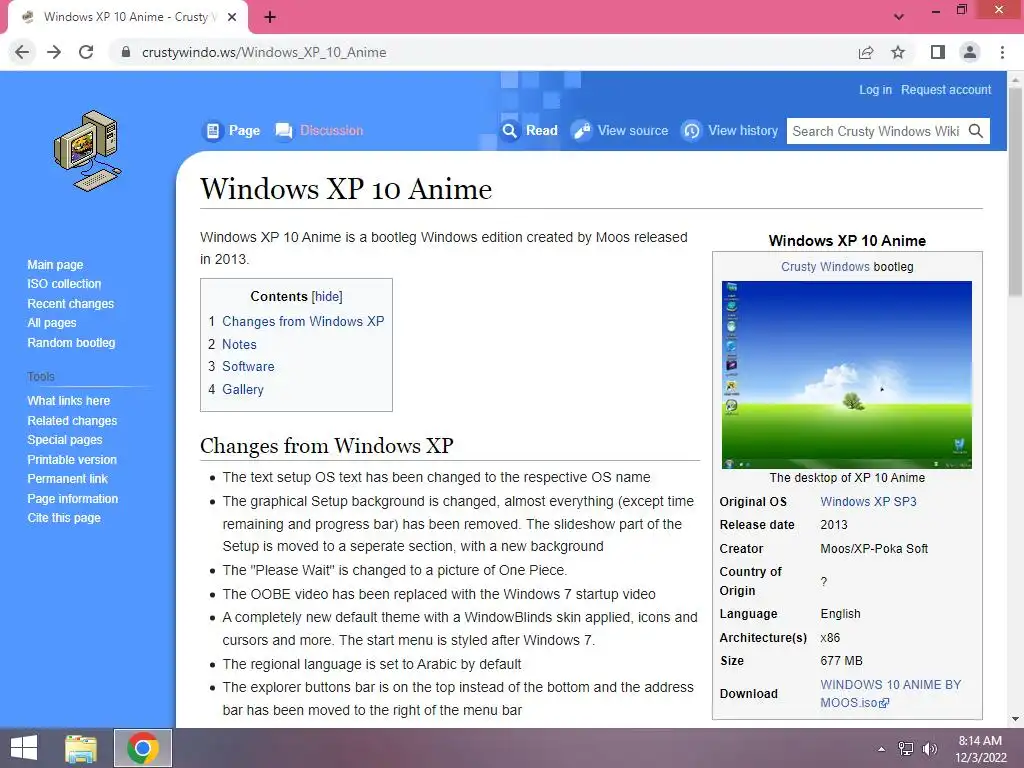Screen dimensions: 1024x768
Task: Open Main page in the sidebar
Action: tap(56, 264)
